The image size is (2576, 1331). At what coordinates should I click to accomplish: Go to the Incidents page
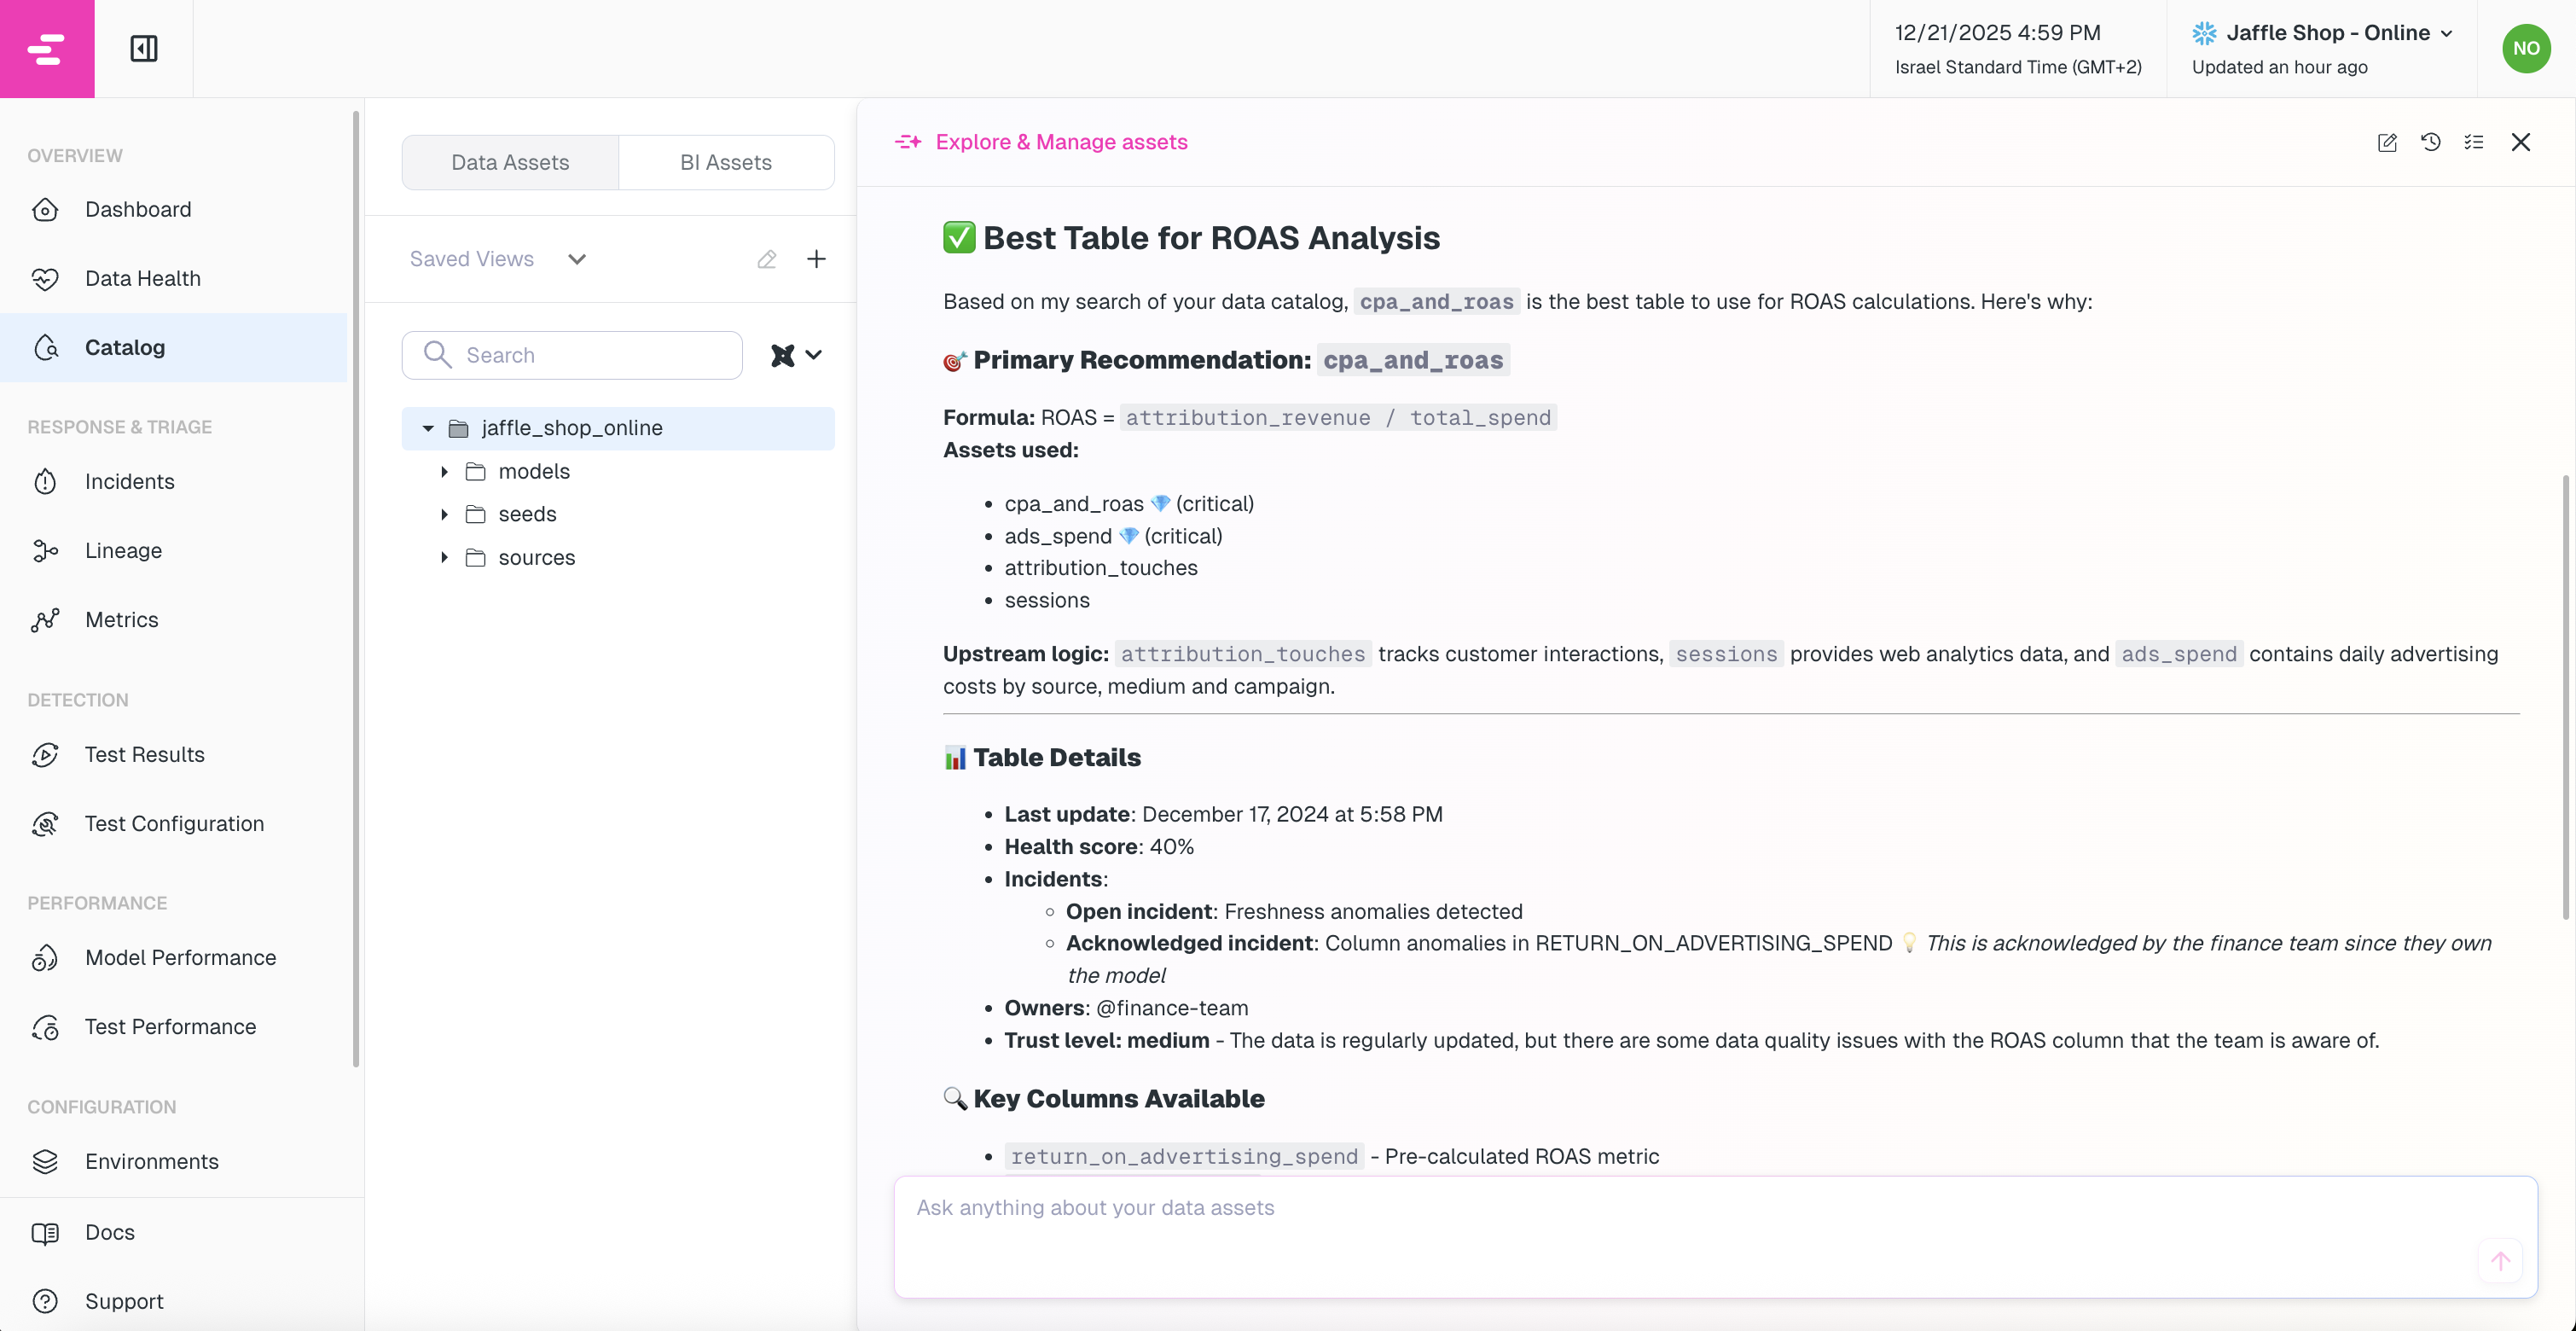tap(129, 481)
